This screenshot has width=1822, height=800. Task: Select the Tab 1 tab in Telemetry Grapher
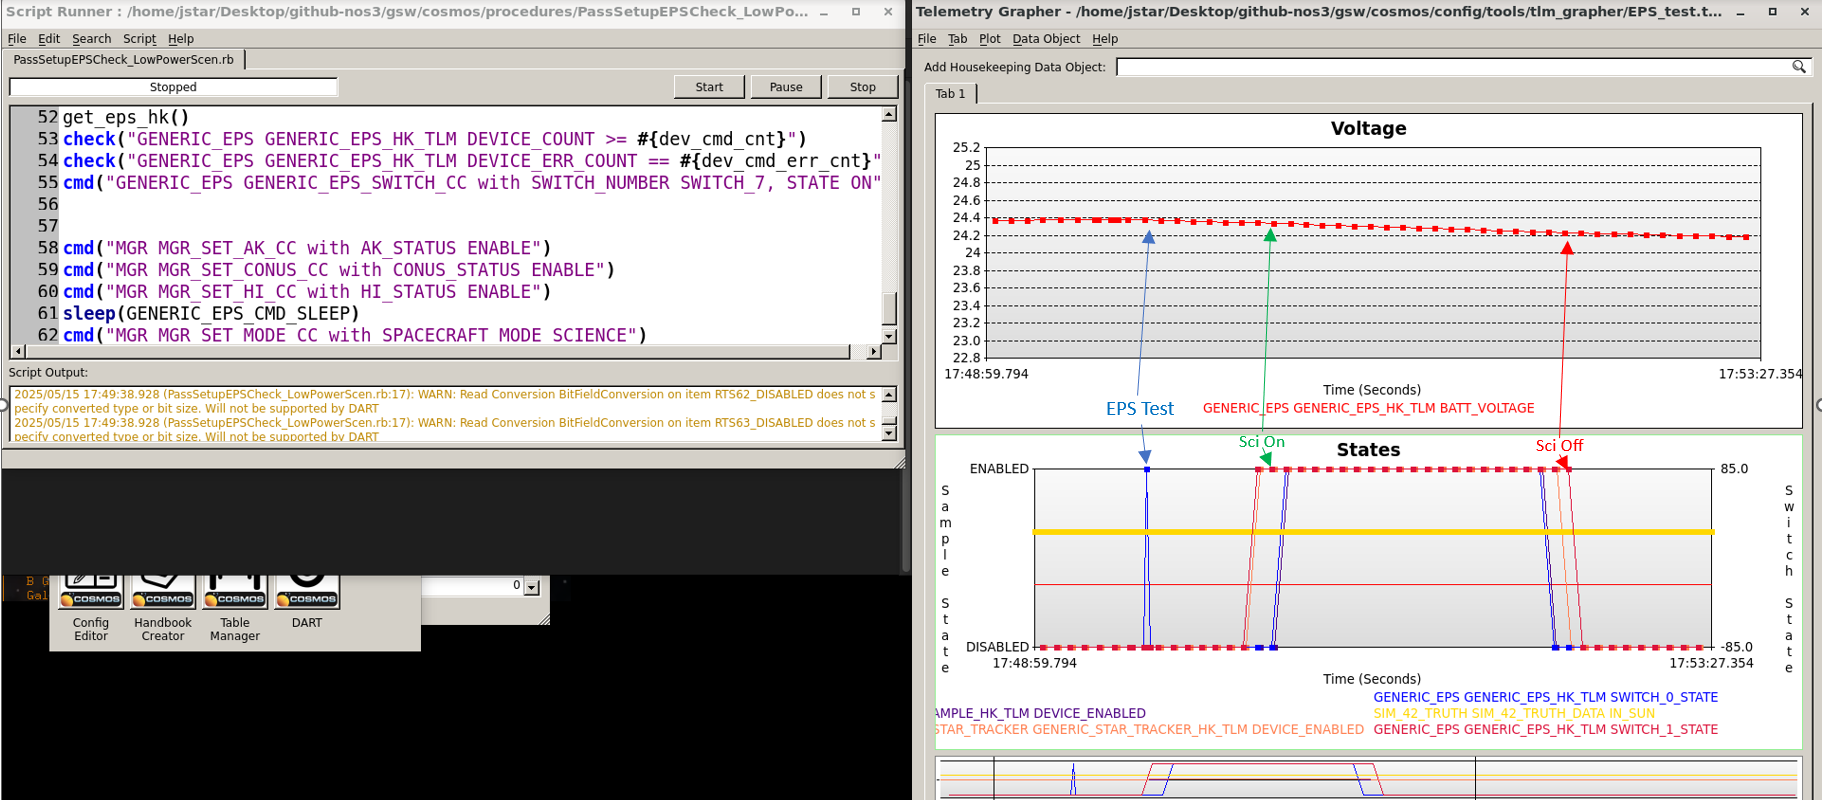[951, 94]
